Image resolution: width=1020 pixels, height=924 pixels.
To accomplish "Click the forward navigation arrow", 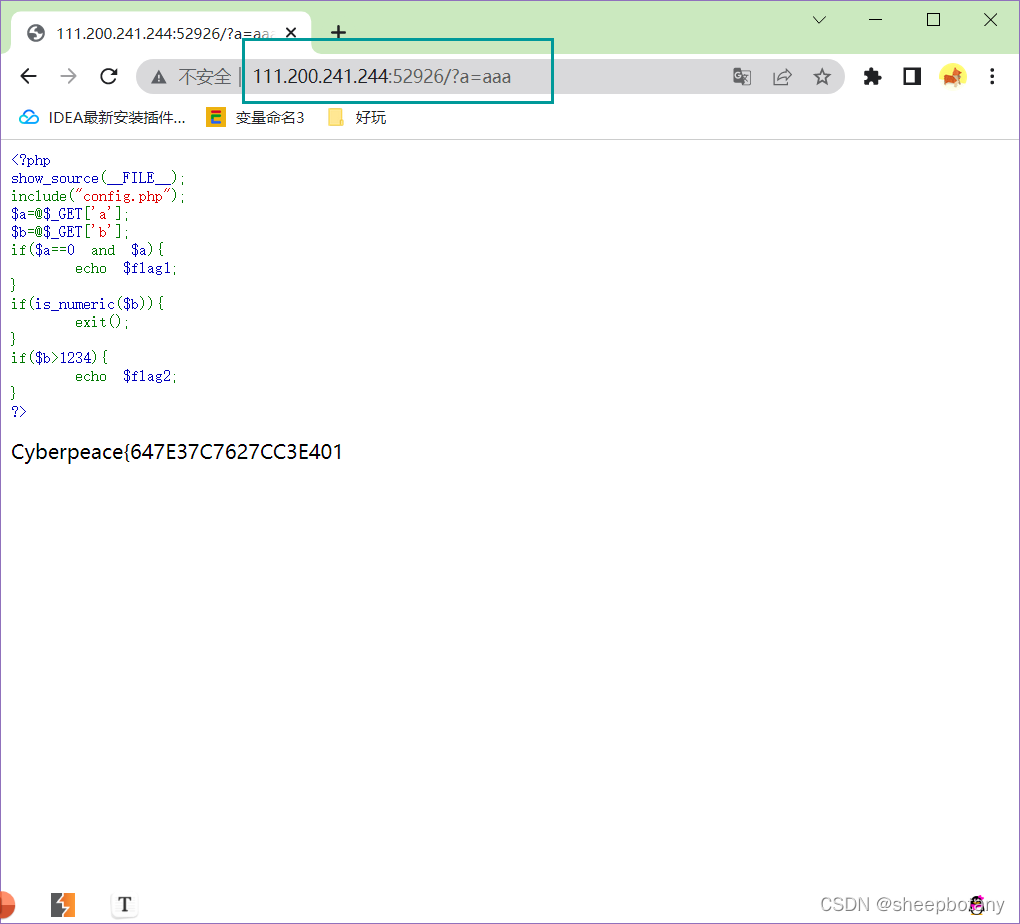I will (68, 77).
